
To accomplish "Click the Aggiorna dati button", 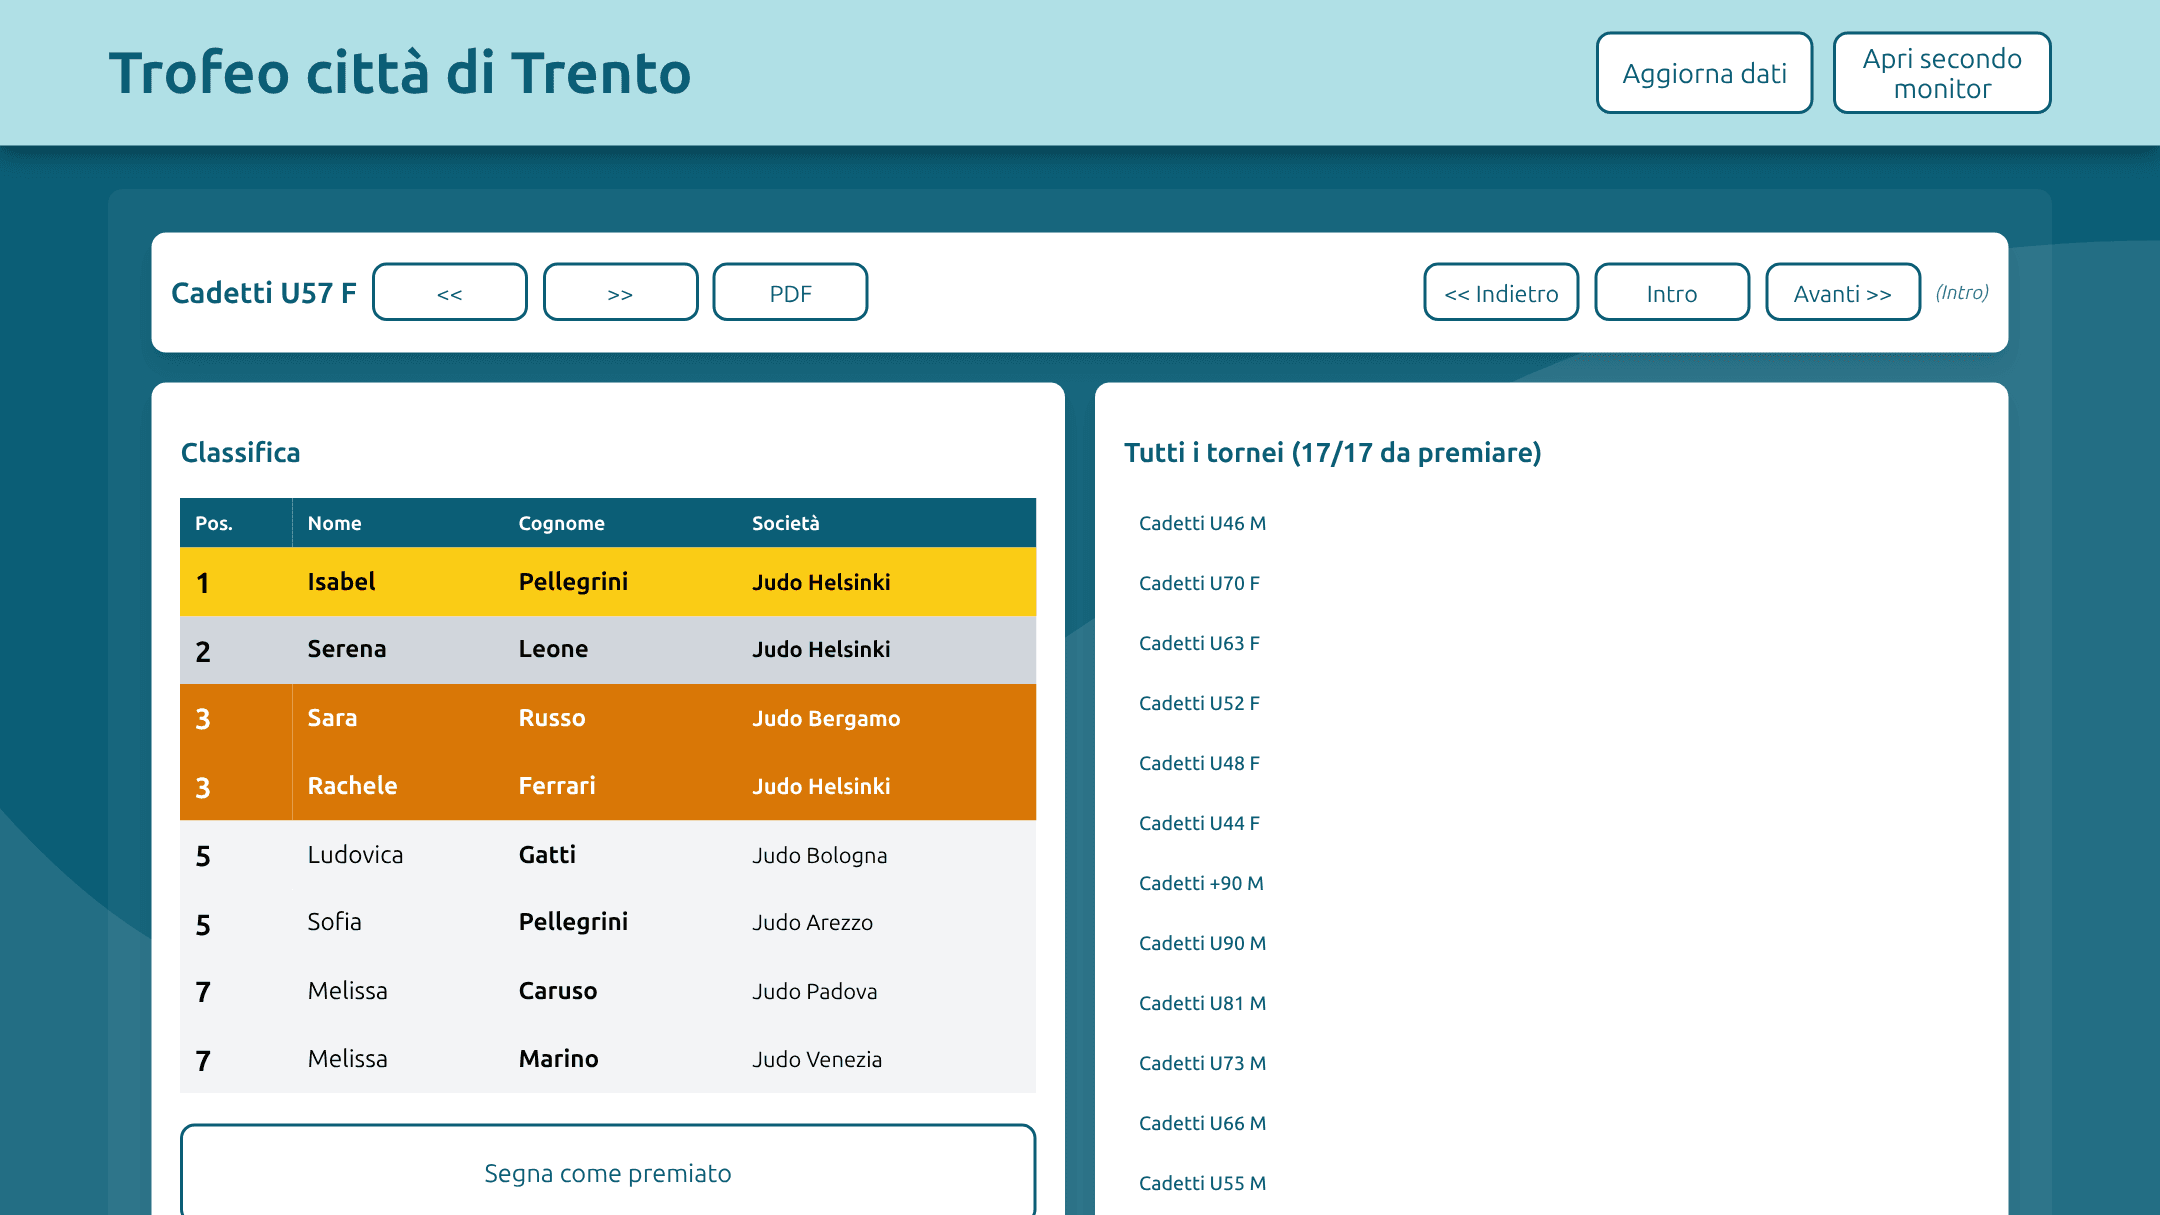I will click(x=1704, y=73).
